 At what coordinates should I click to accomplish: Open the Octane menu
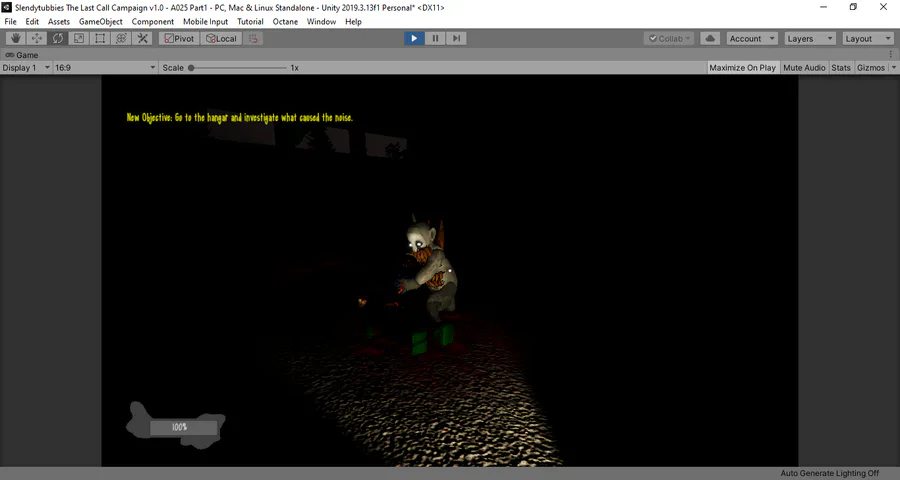pyautogui.click(x=285, y=21)
